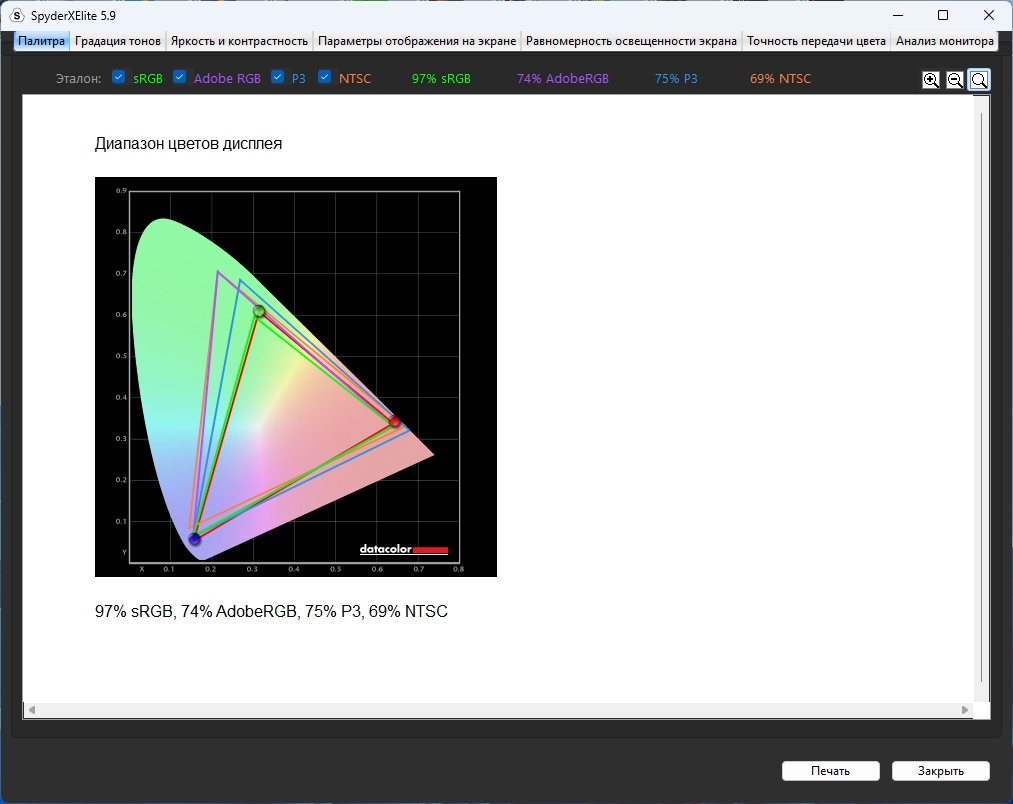Open the Анализ монитора tab
The image size is (1013, 804).
tap(945, 41)
